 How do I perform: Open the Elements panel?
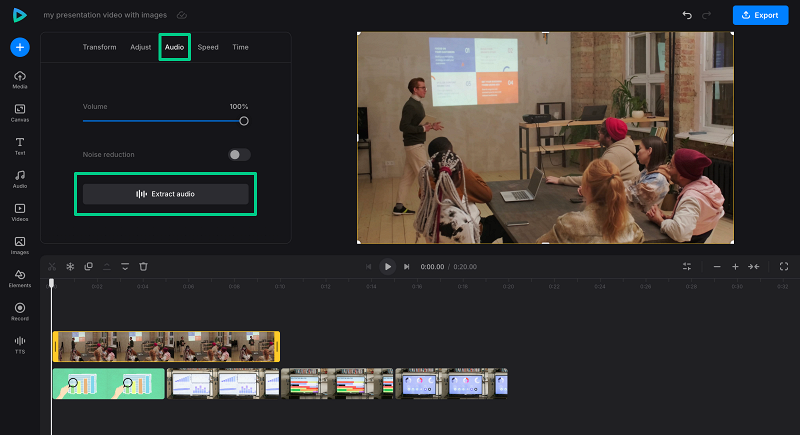[20, 278]
